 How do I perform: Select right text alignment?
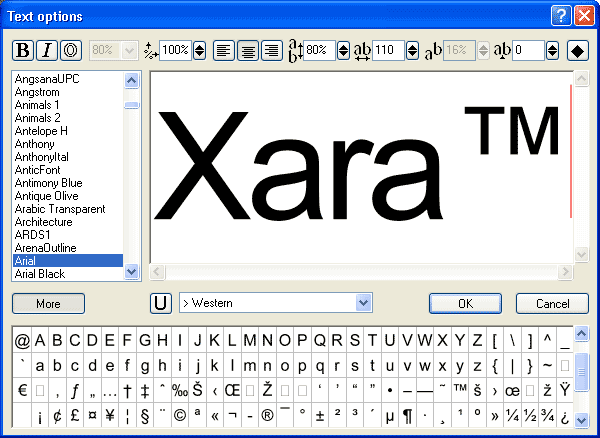point(272,50)
